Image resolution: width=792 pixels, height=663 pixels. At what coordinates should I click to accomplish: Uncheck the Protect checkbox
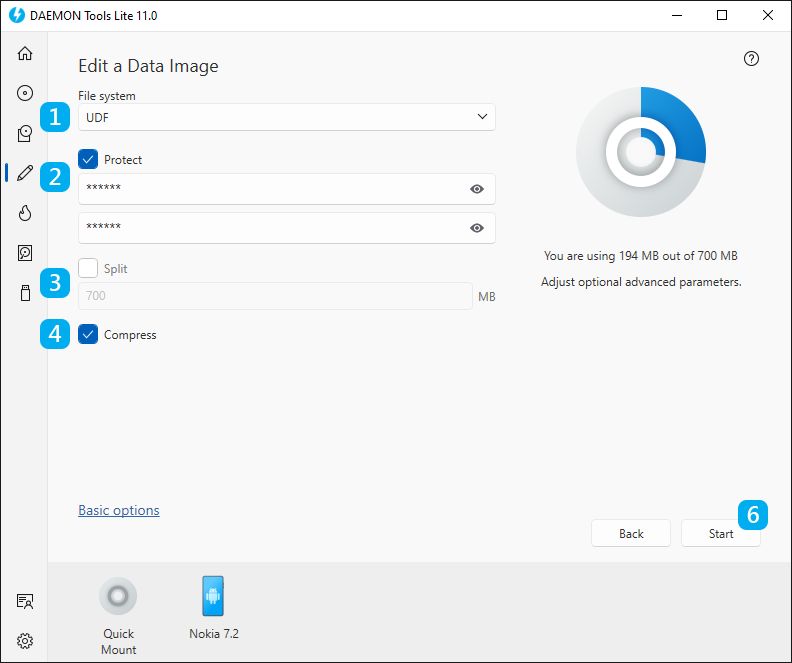pyautogui.click(x=88, y=159)
